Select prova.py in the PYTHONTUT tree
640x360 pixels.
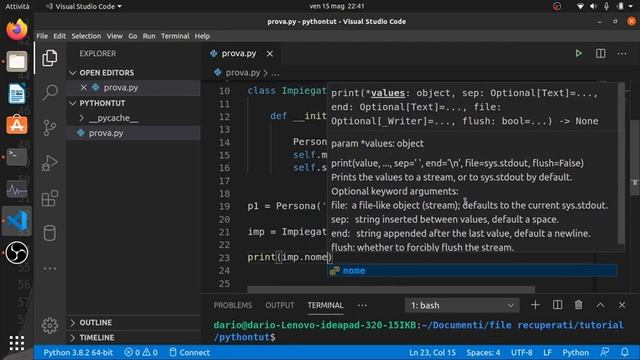133,133
